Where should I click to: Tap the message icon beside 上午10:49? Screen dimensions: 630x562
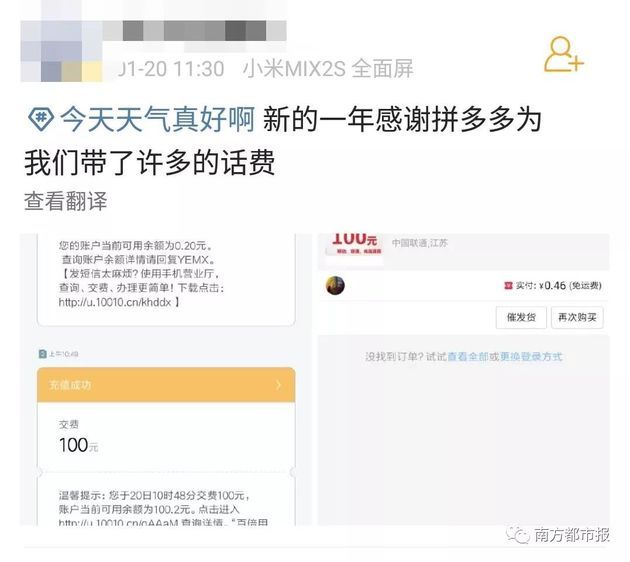(x=43, y=354)
